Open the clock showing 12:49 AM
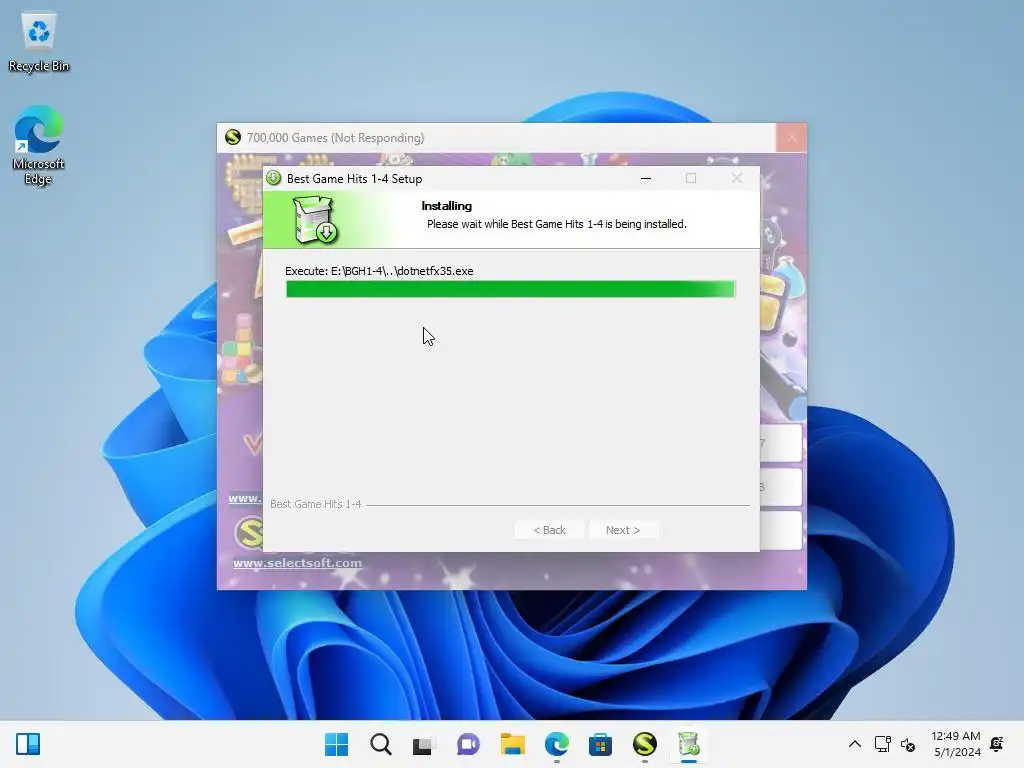The width and height of the screenshot is (1024, 768). point(956,744)
